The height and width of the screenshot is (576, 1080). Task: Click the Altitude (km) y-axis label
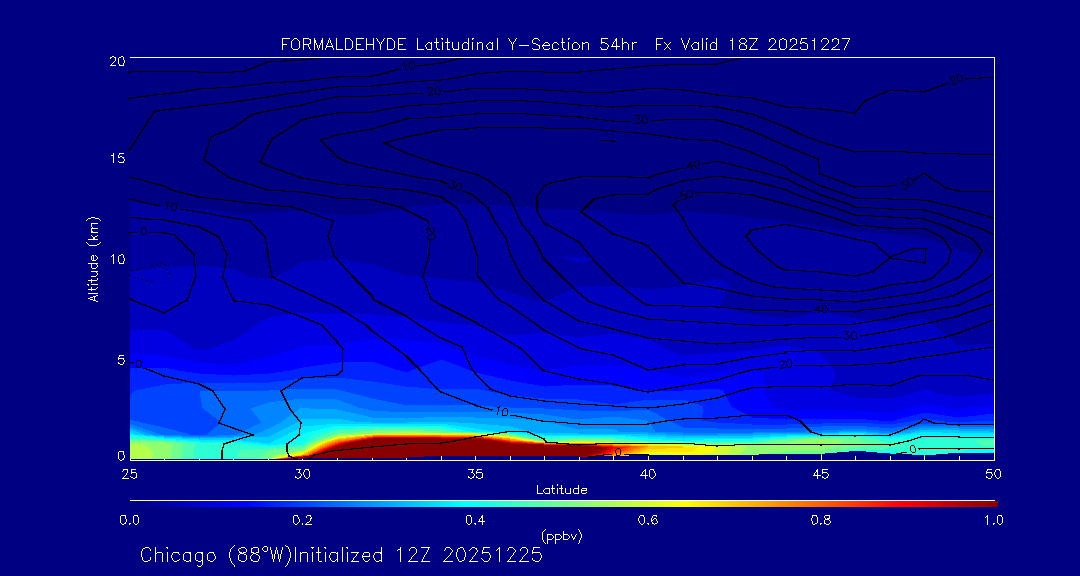[93, 259]
